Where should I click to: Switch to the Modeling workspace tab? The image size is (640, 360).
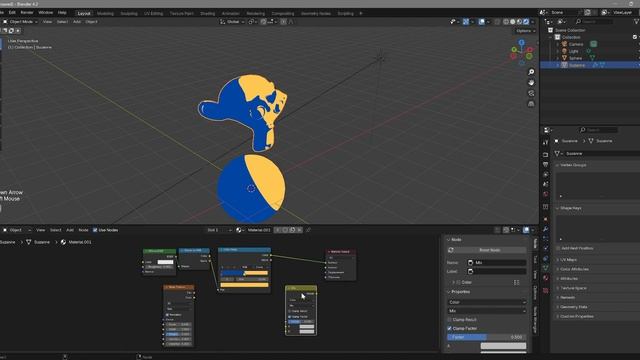pyautogui.click(x=105, y=13)
